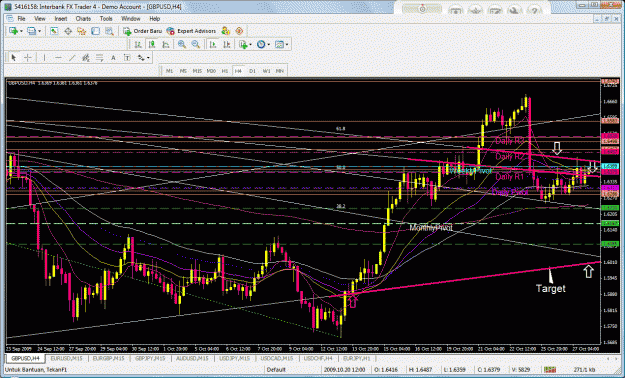Screen dimensions: 625x378
Task: Switch timeframe to M15
Action: [197, 71]
